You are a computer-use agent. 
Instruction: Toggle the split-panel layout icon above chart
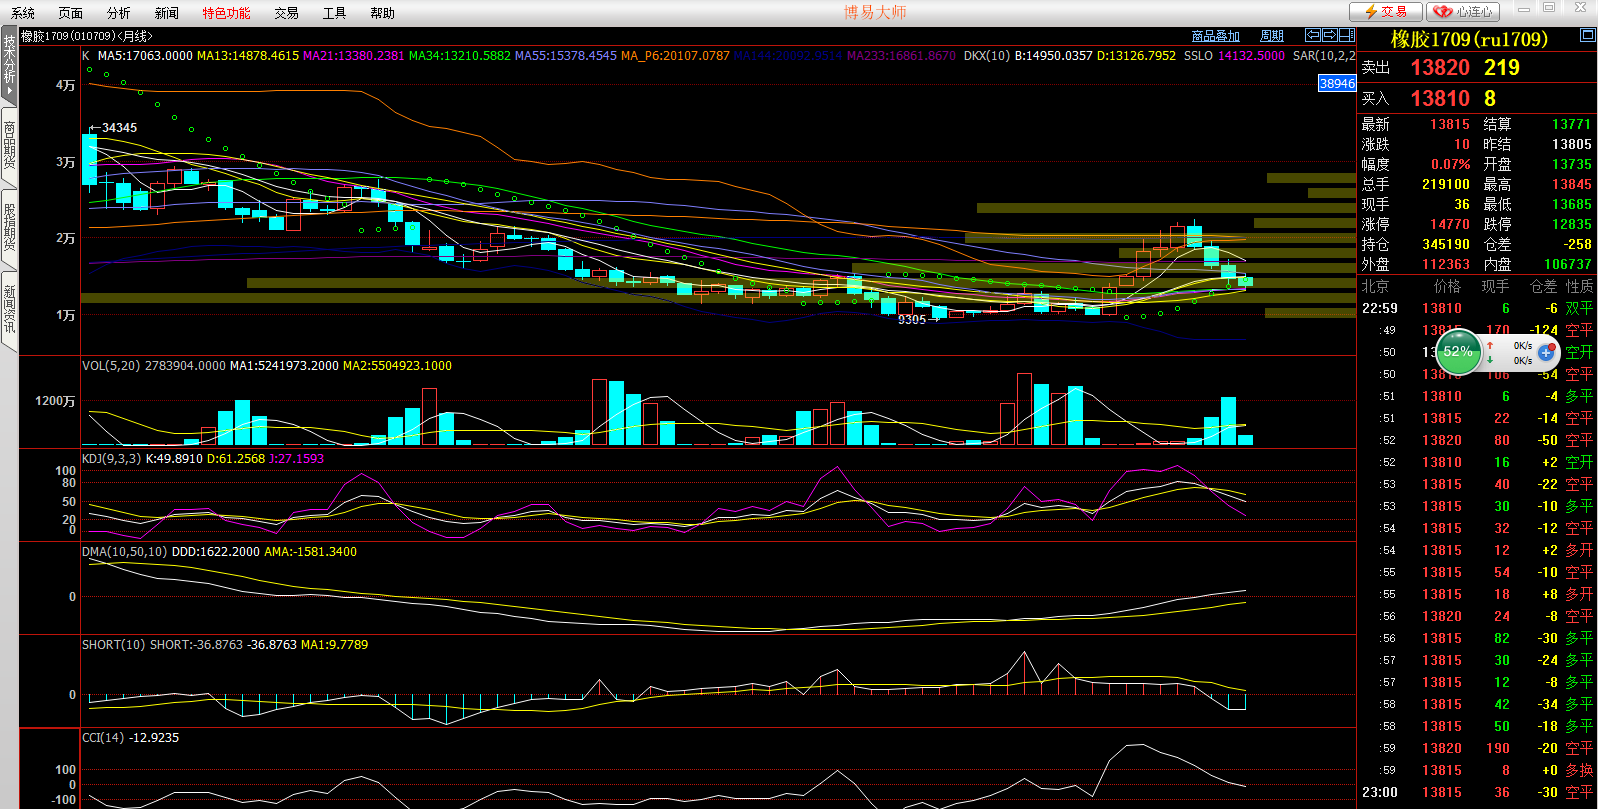pos(1347,35)
